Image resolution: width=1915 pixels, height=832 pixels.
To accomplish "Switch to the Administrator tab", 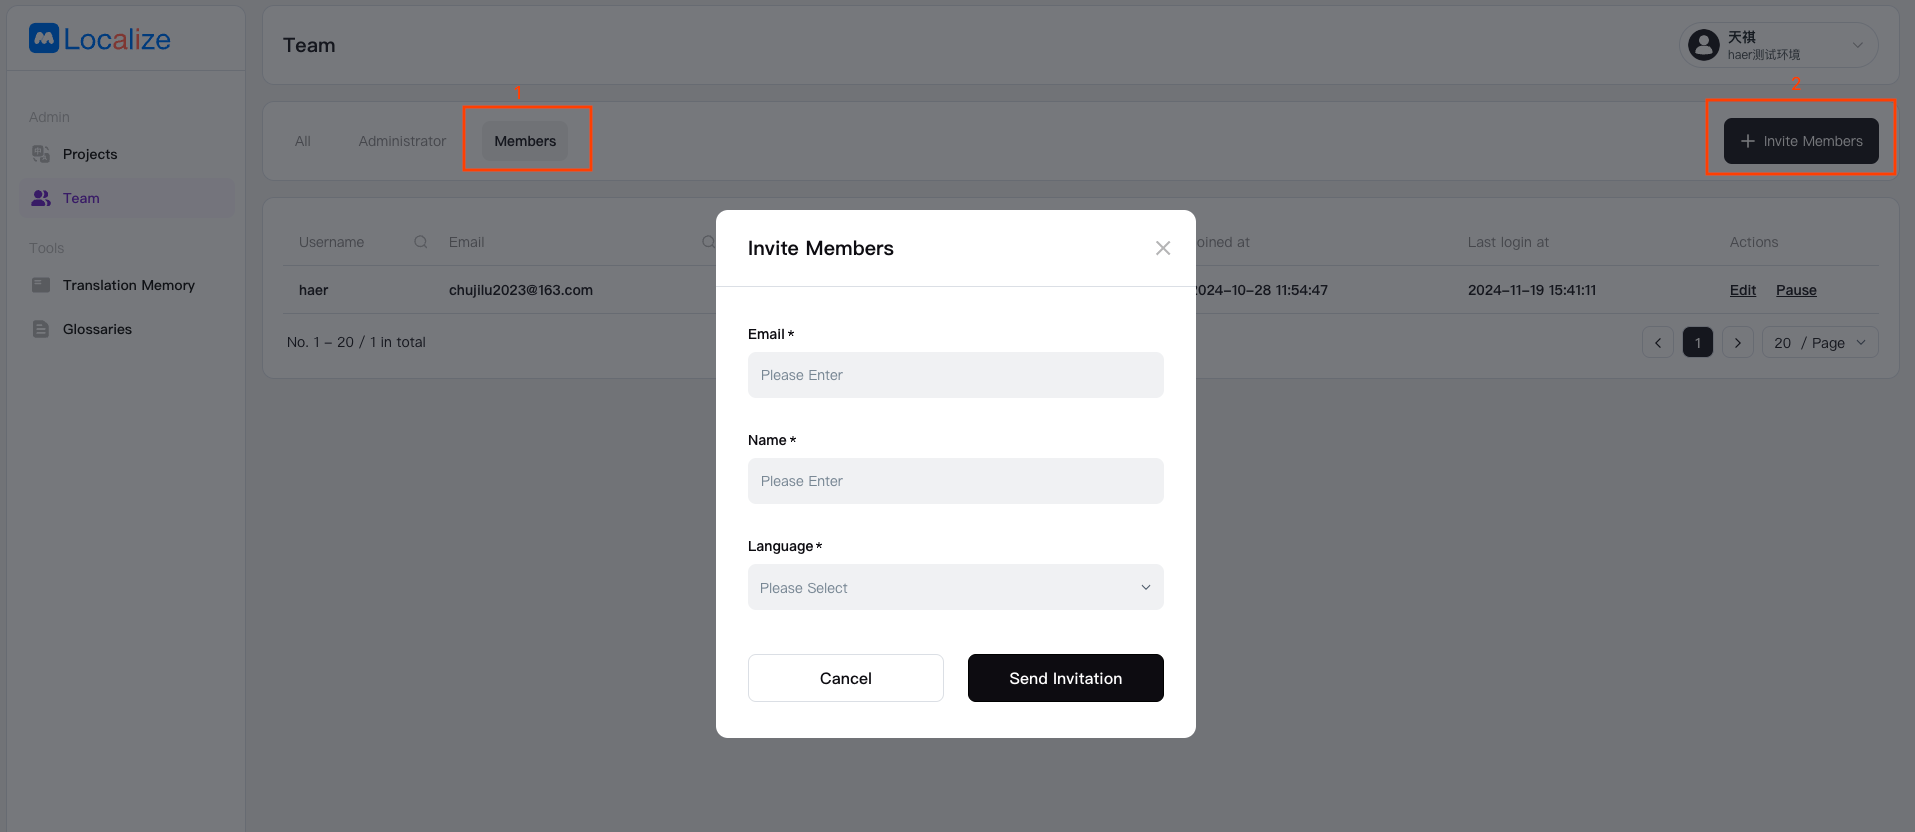I will [x=402, y=141].
